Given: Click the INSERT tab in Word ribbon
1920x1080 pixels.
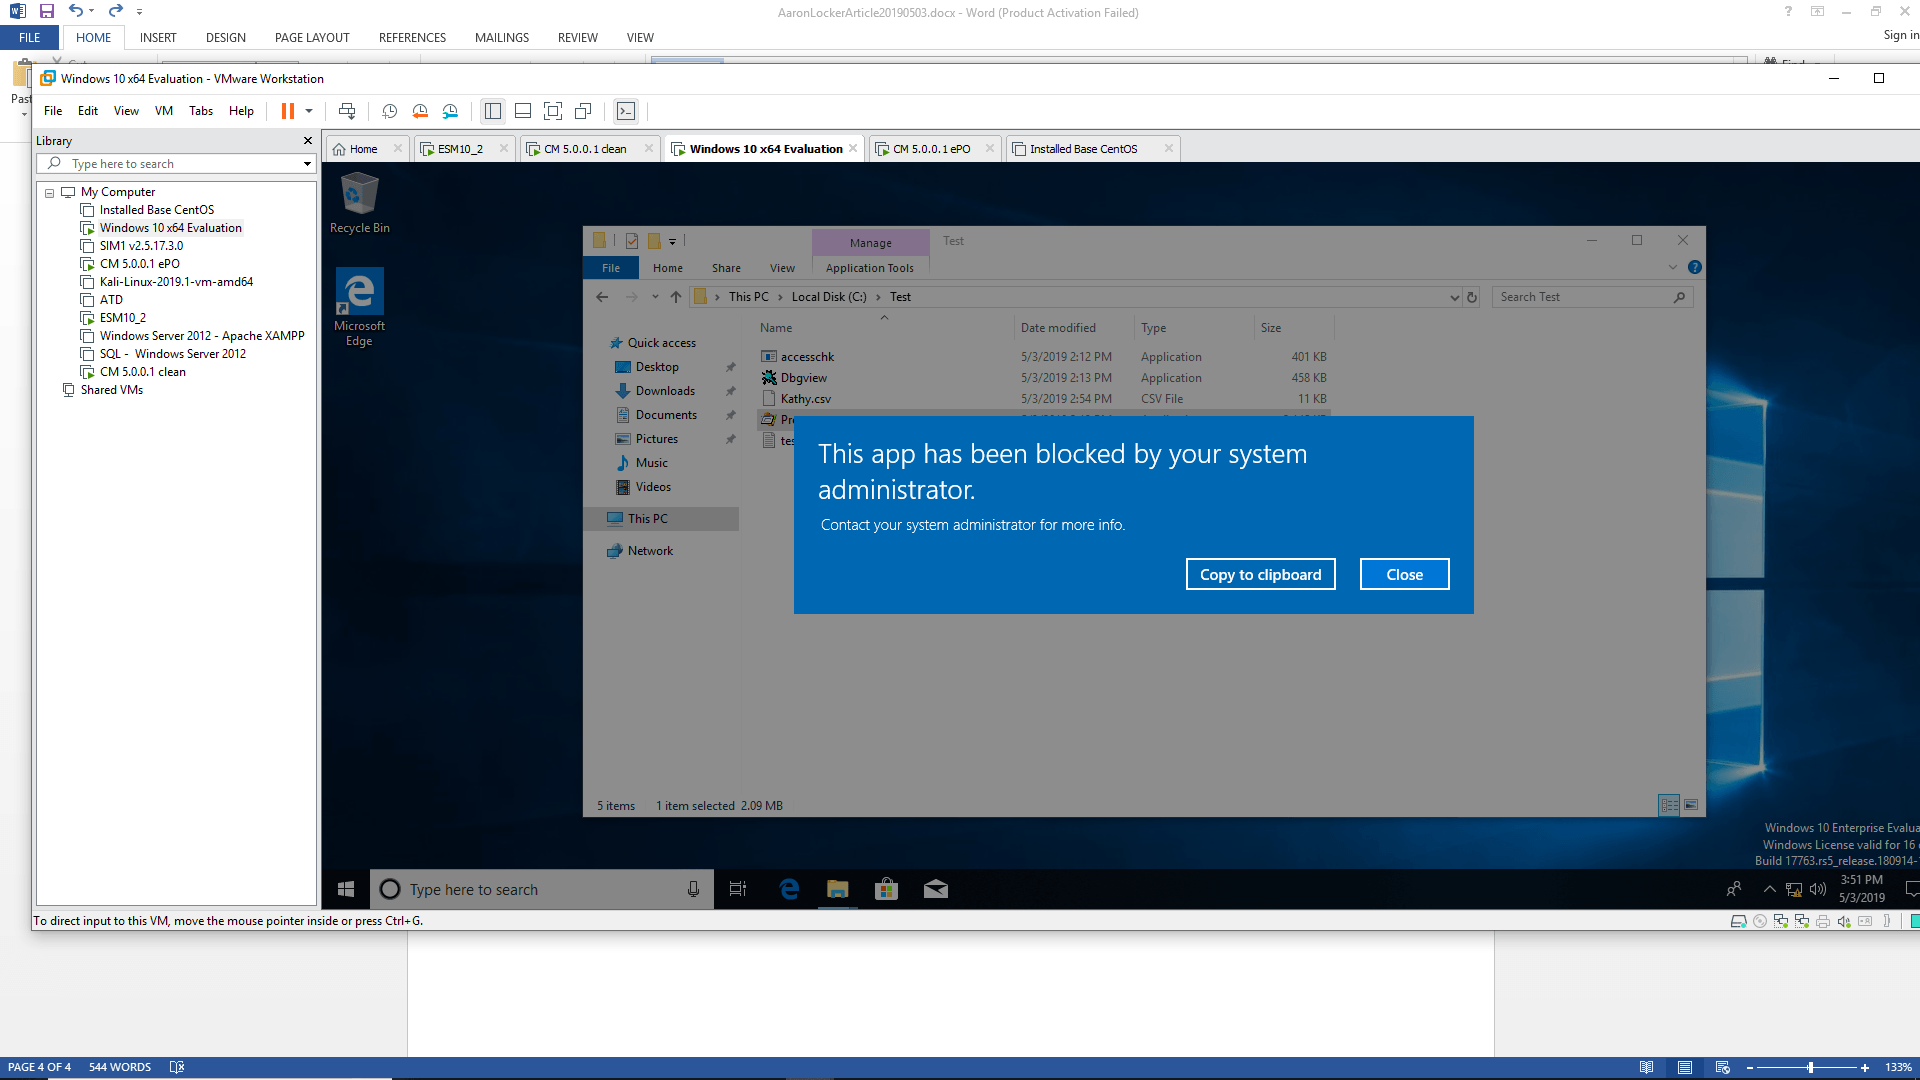Looking at the screenshot, I should click(x=158, y=37).
